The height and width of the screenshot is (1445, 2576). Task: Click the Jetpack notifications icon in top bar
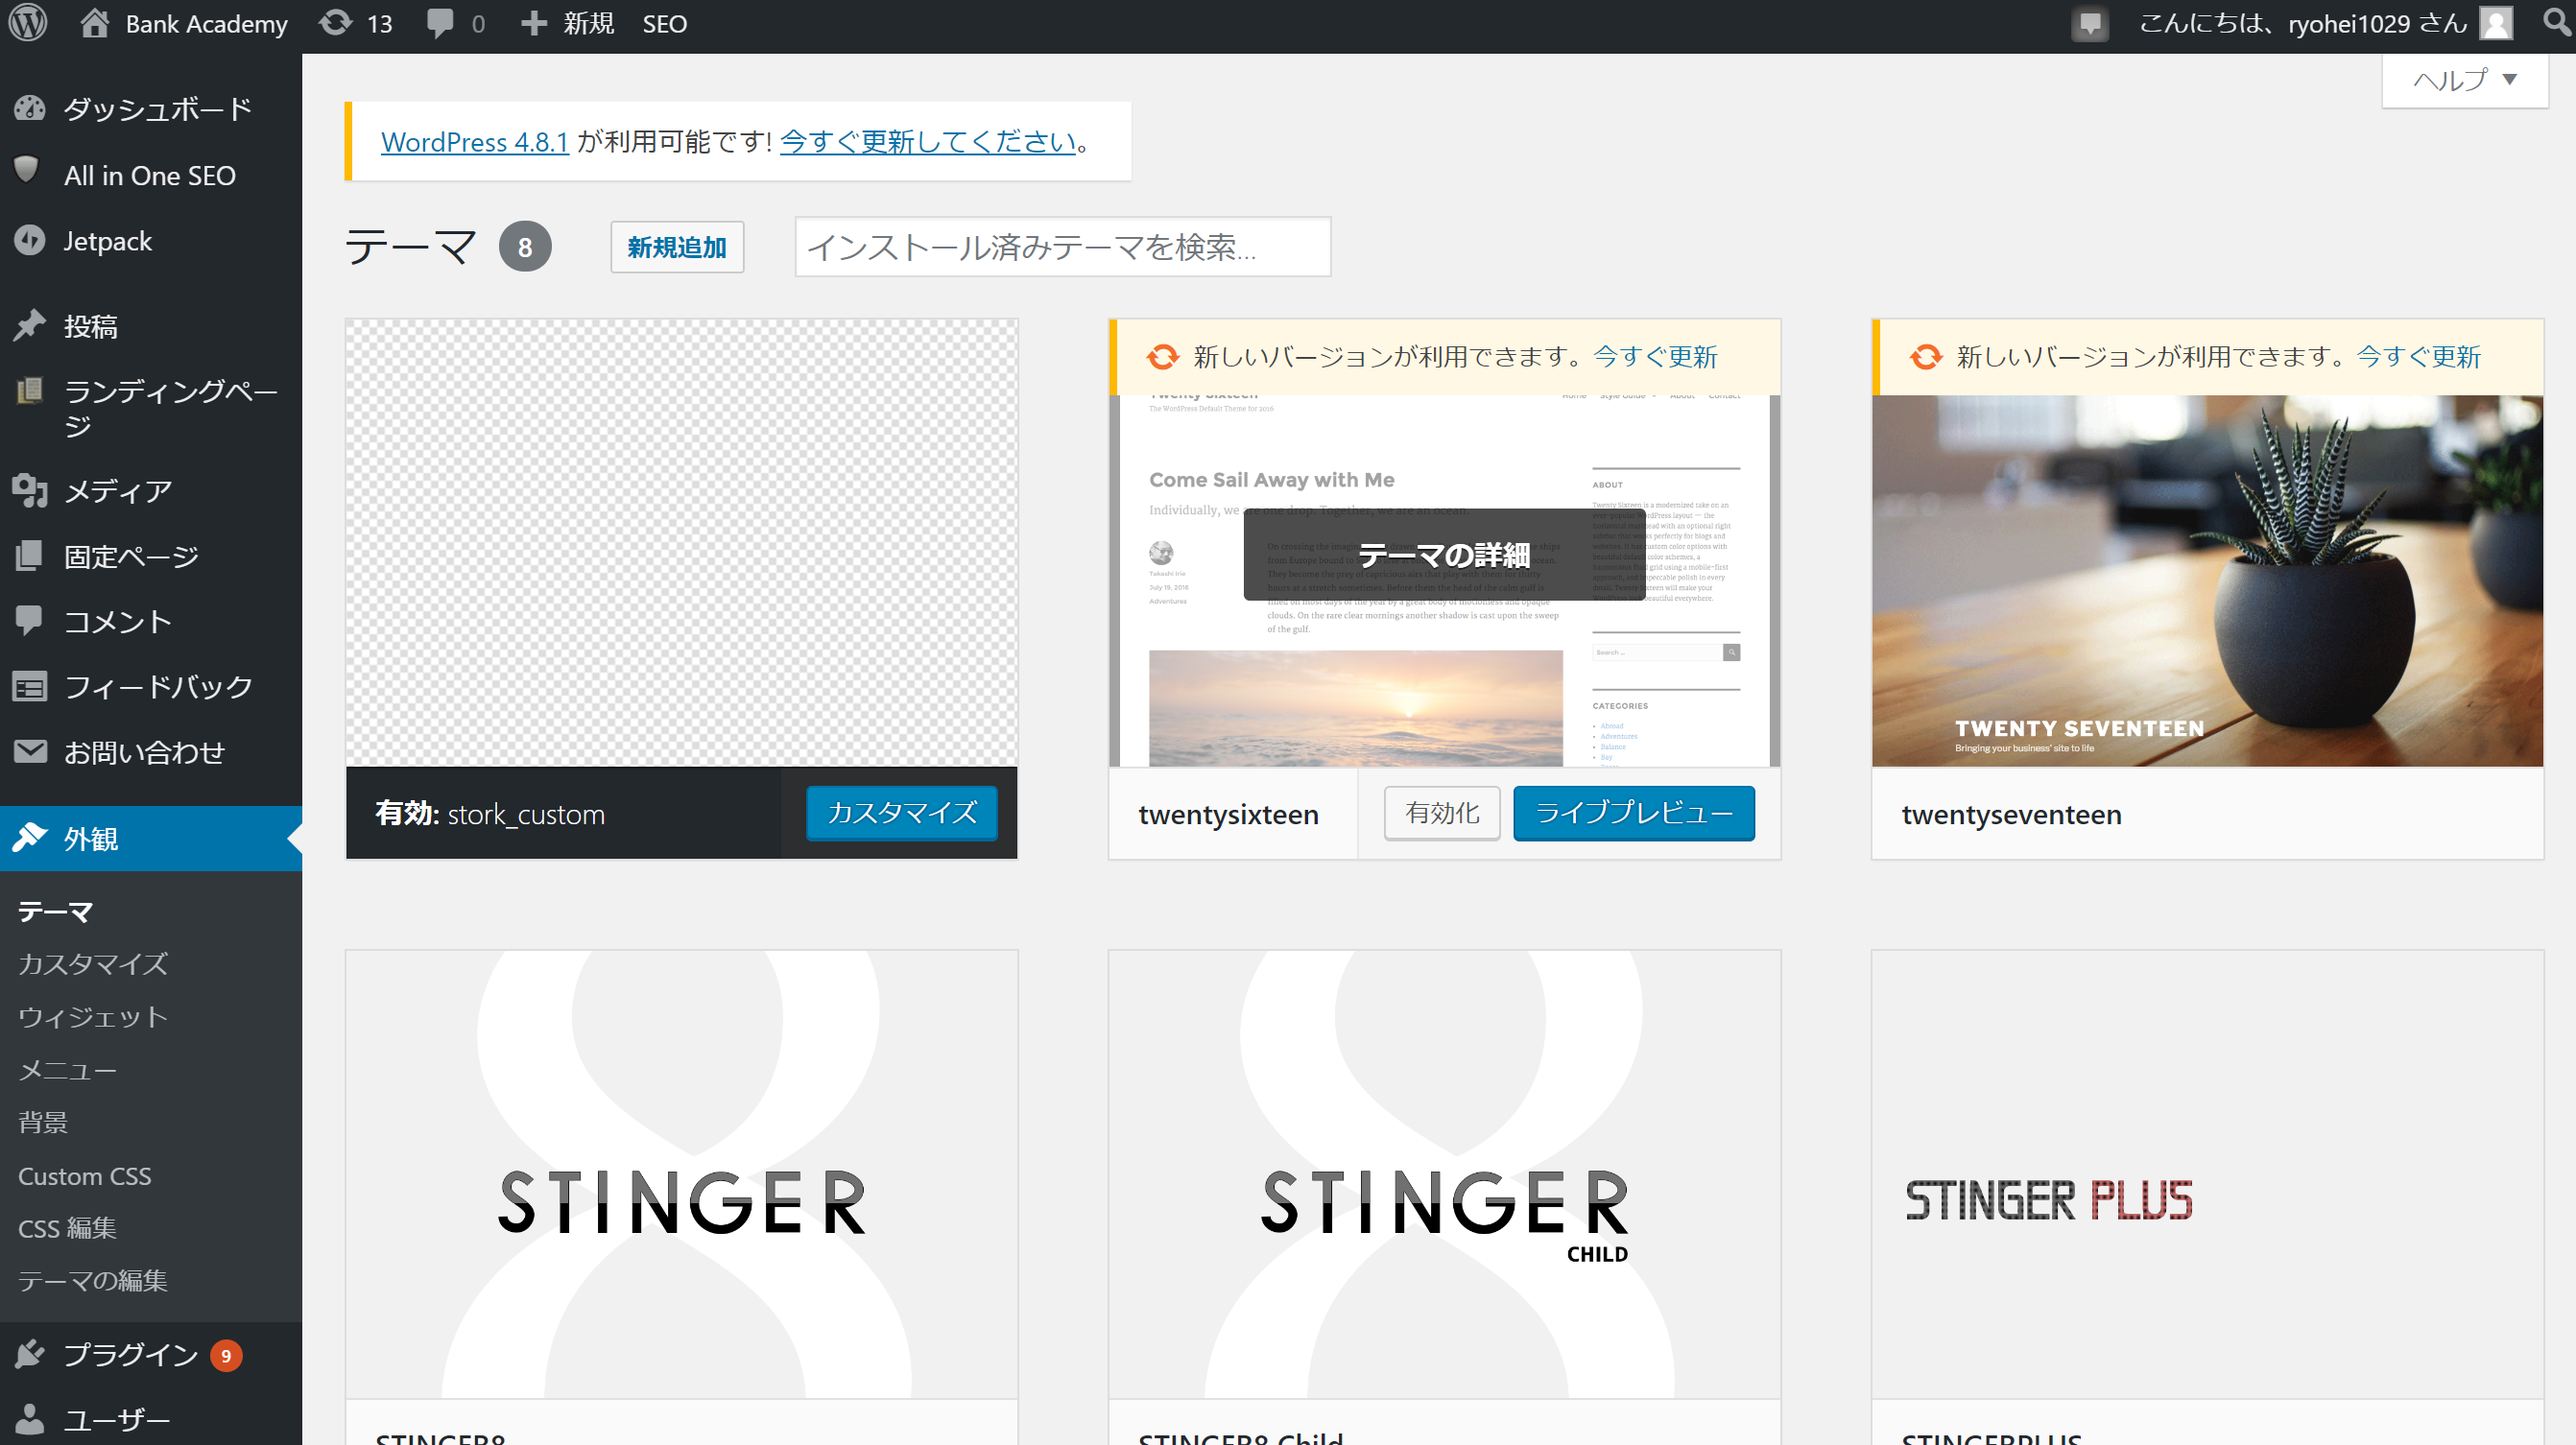2090,24
